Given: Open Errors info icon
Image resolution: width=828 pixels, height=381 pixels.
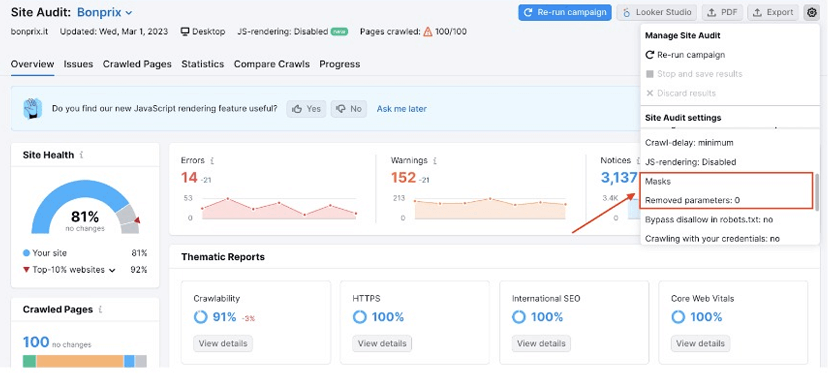Looking at the screenshot, I should (x=212, y=160).
